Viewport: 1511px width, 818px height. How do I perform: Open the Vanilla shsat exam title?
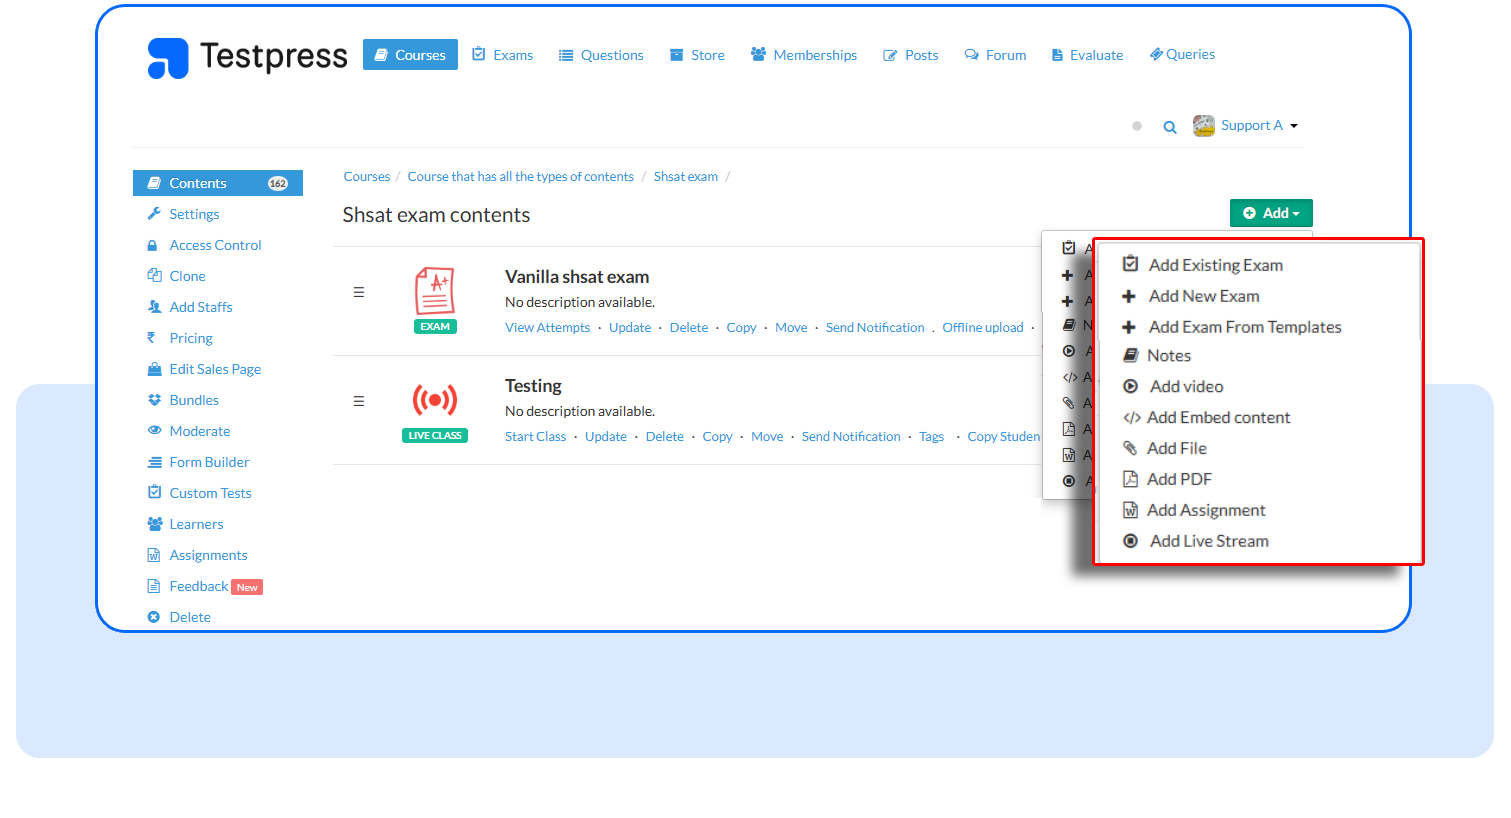[x=577, y=277]
